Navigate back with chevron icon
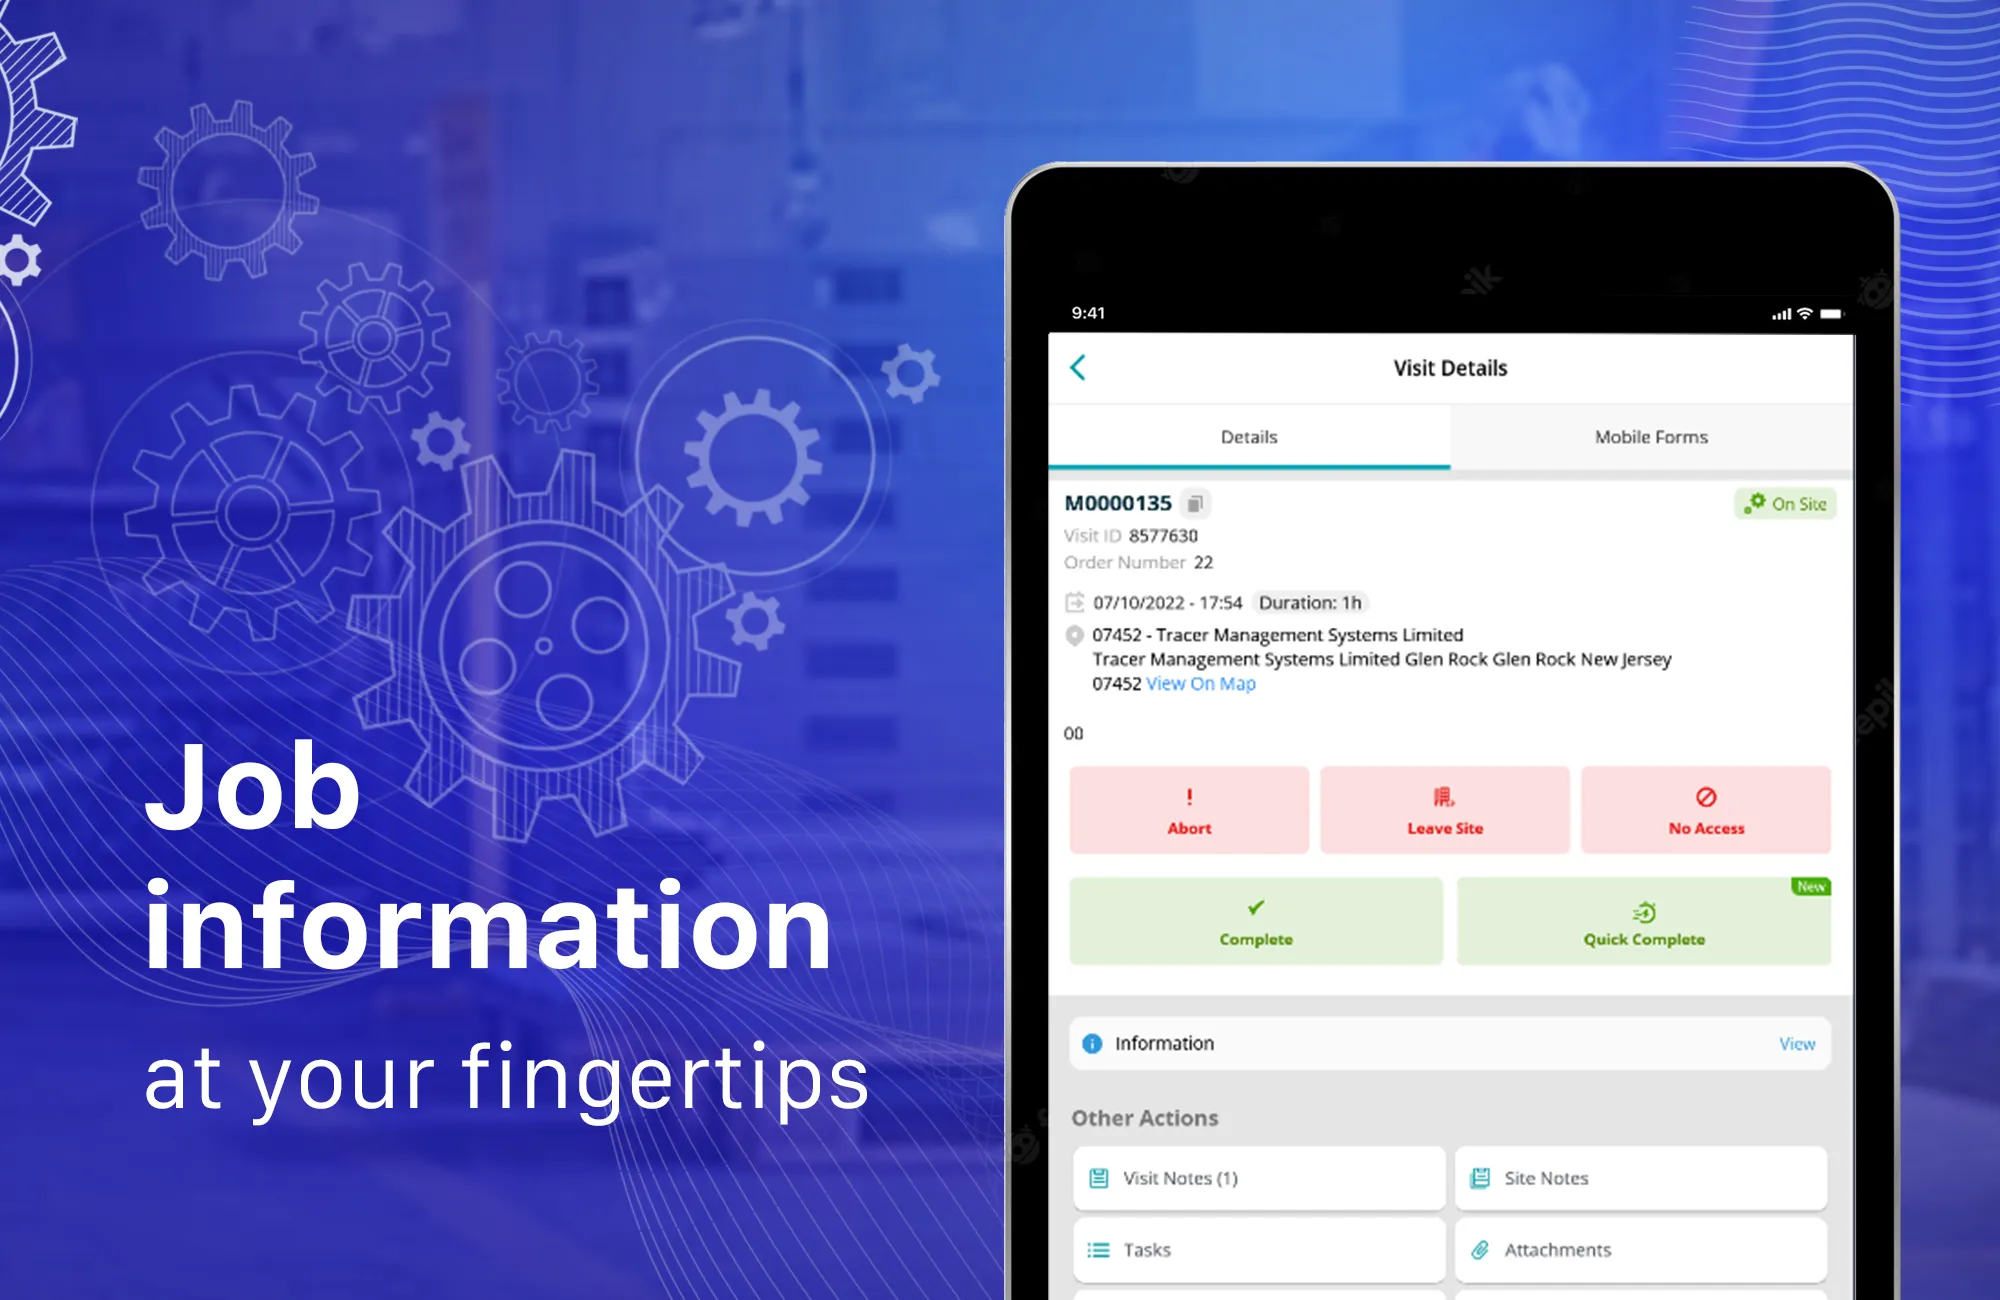2000x1300 pixels. [1077, 367]
